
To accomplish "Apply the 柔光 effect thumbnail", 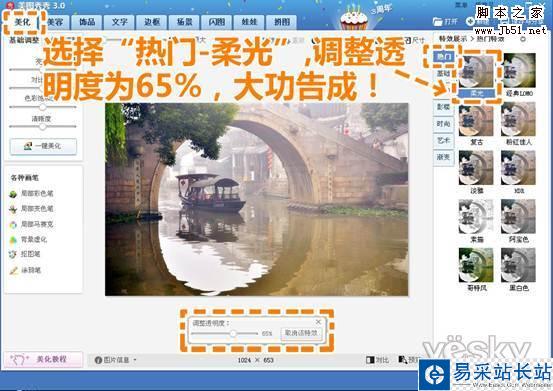I will [476, 71].
